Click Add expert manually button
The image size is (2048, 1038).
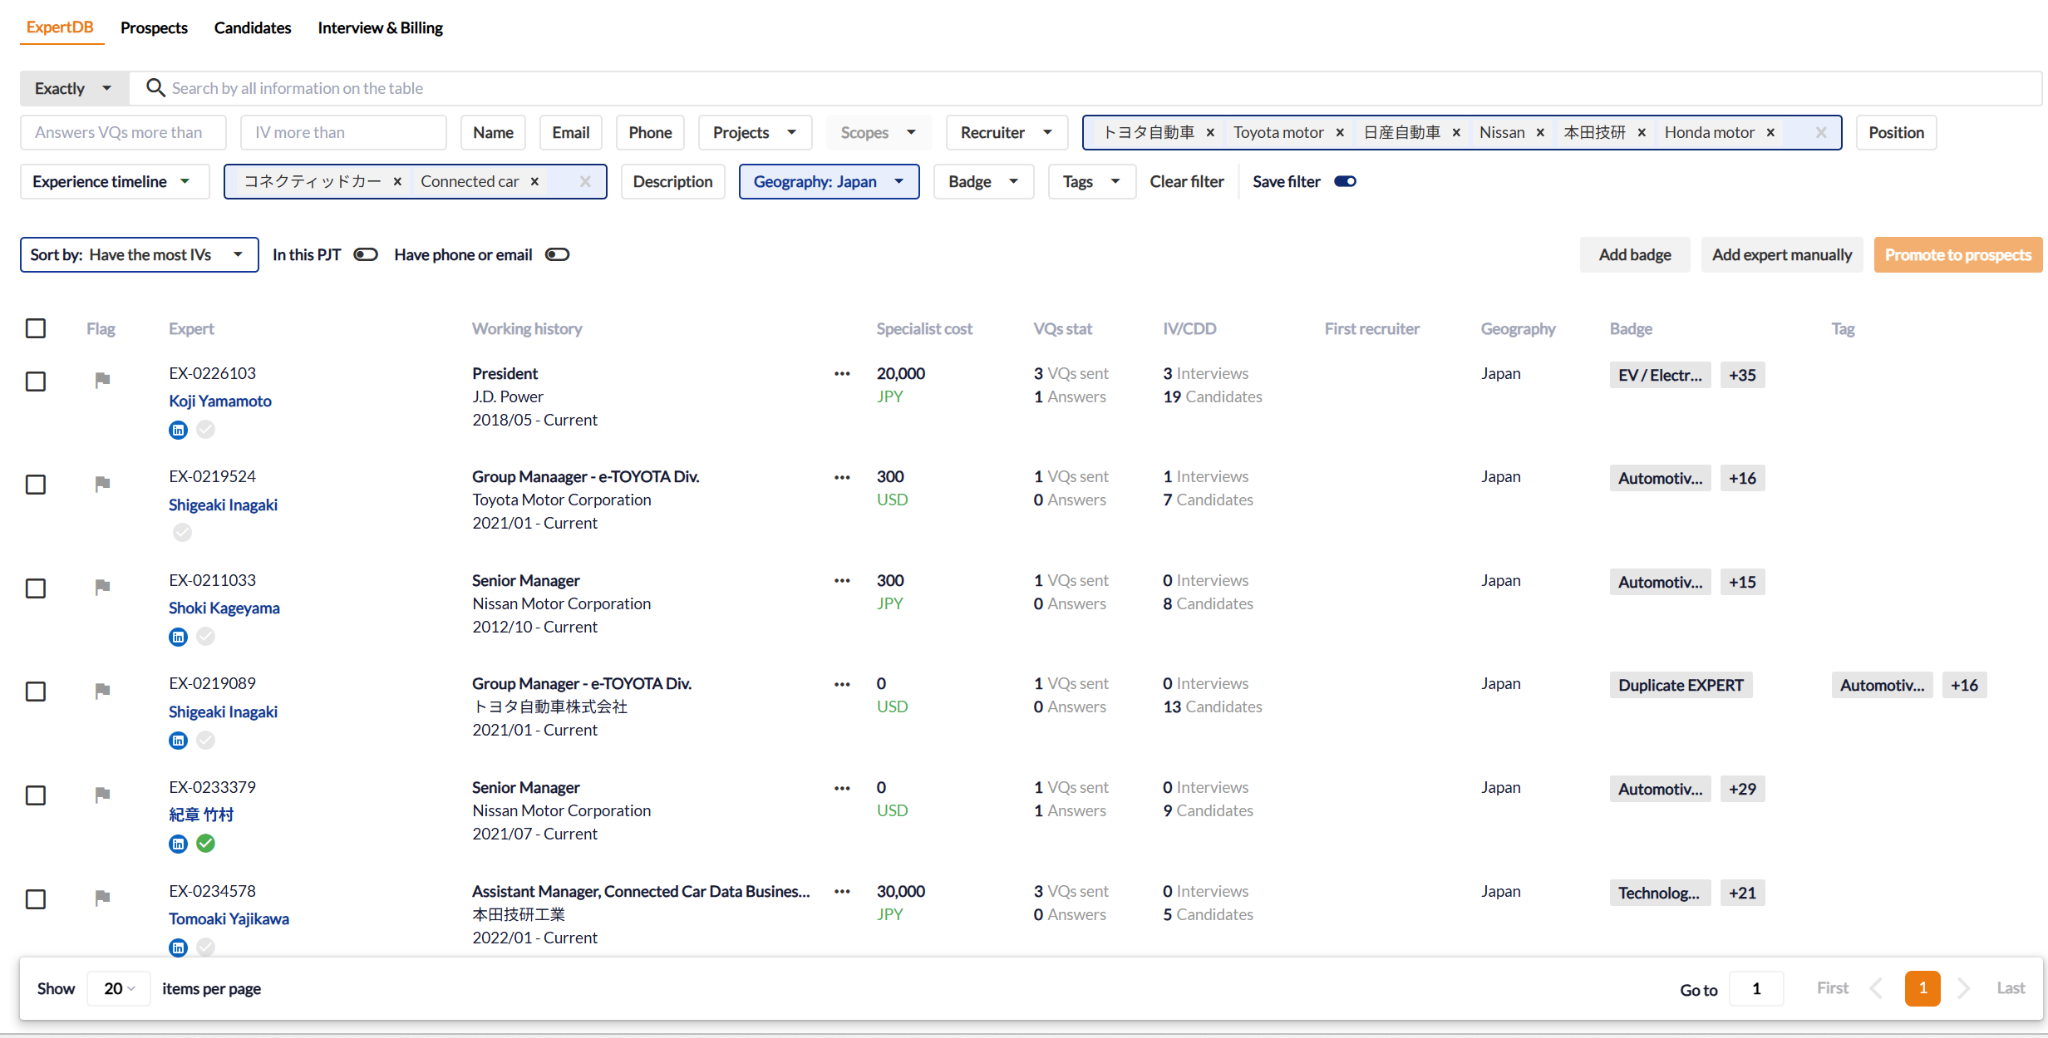click(x=1782, y=255)
